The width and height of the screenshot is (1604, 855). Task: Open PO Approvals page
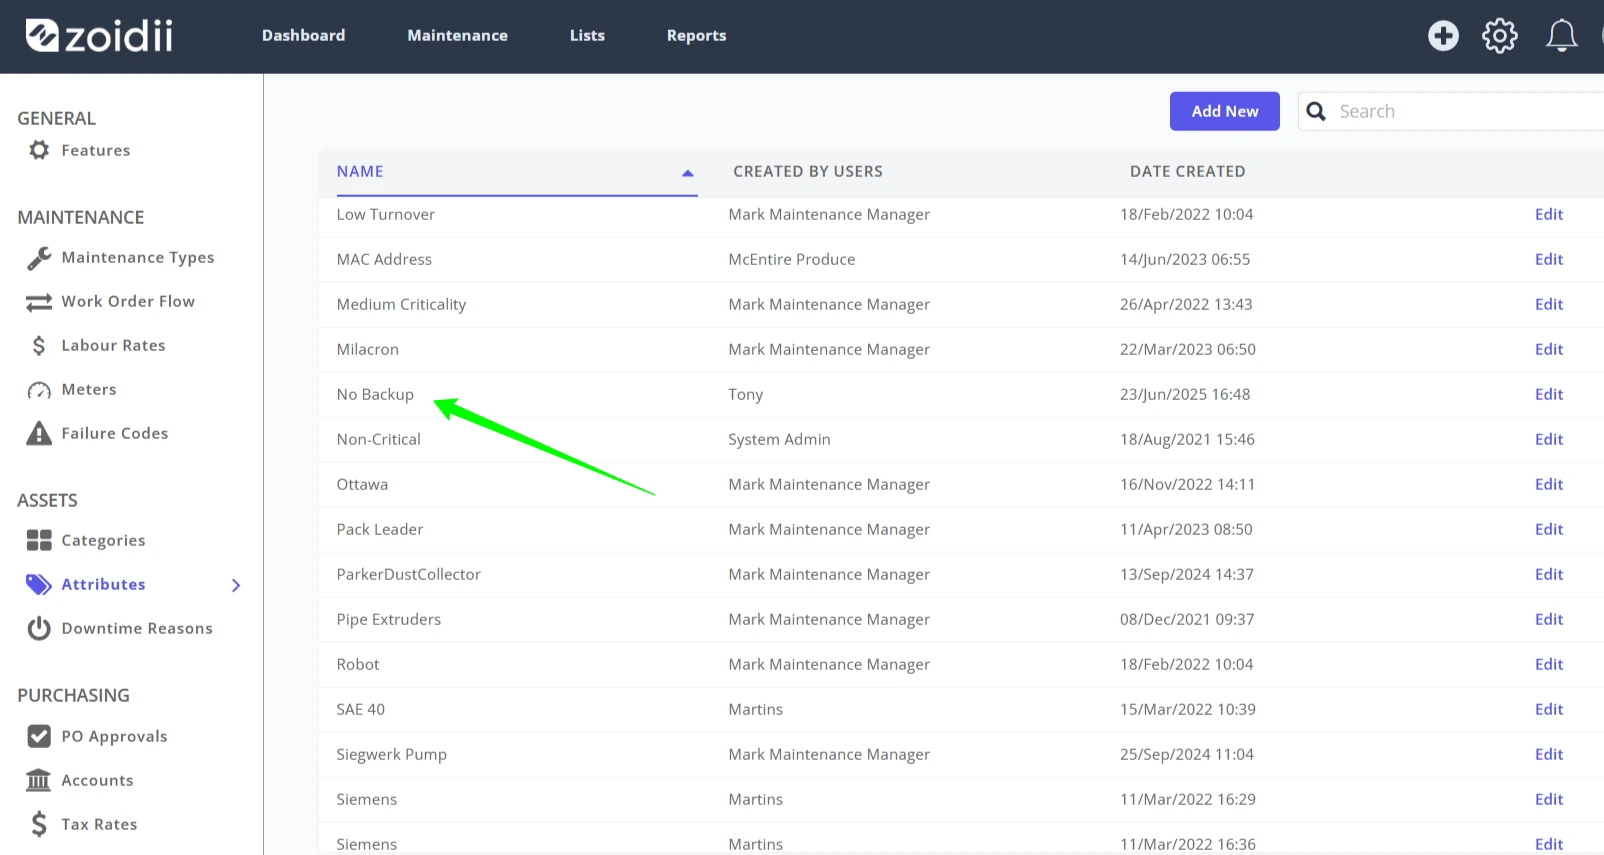[114, 737]
